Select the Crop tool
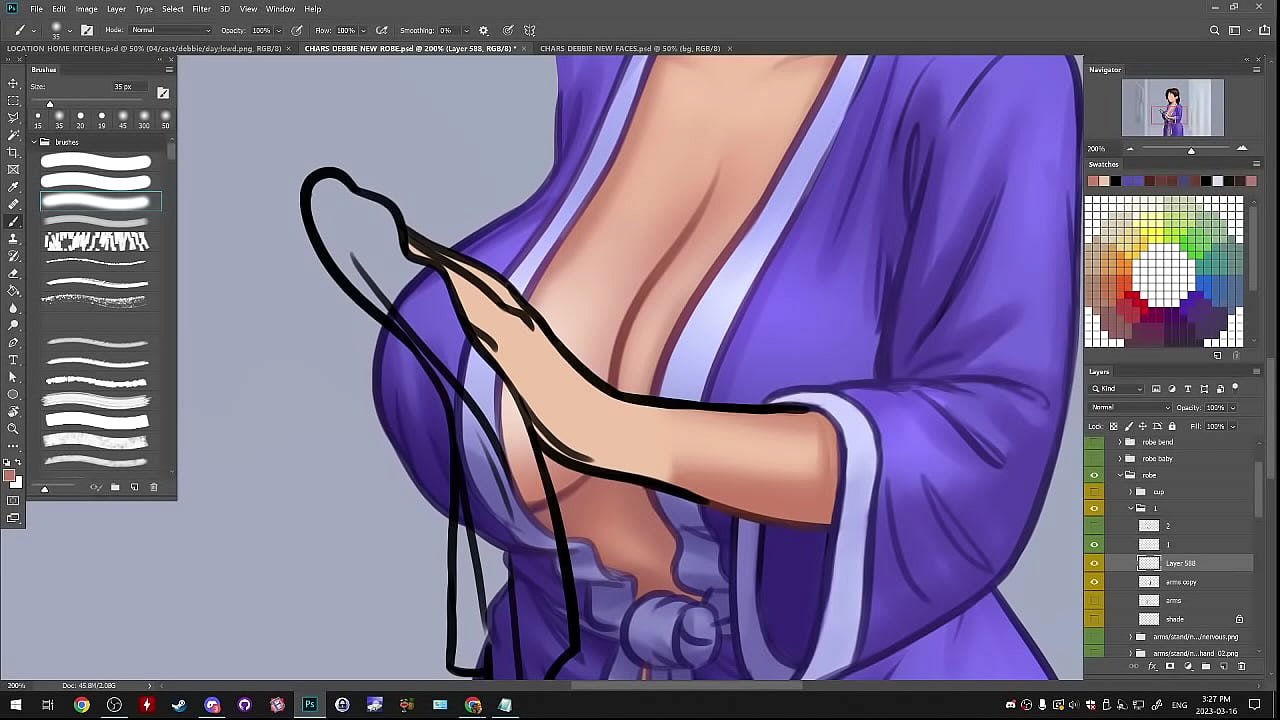 [13, 152]
